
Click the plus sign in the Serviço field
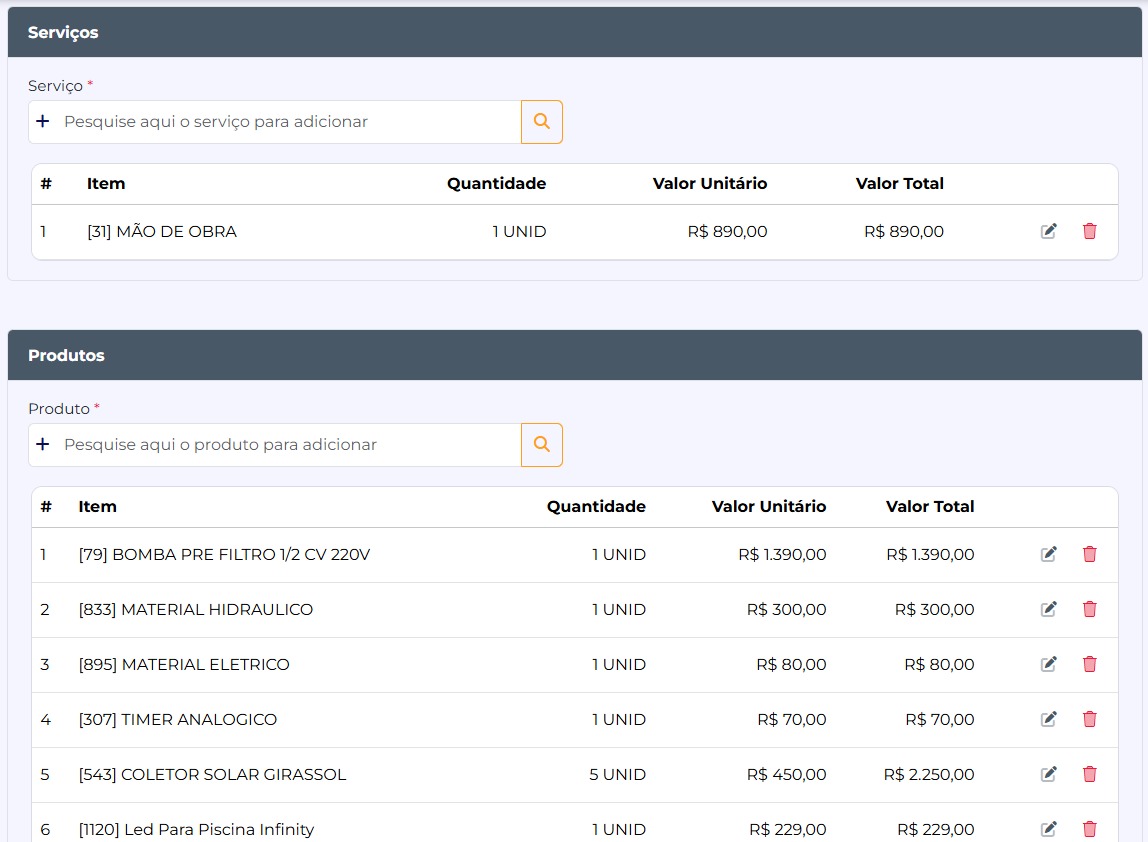tap(42, 122)
